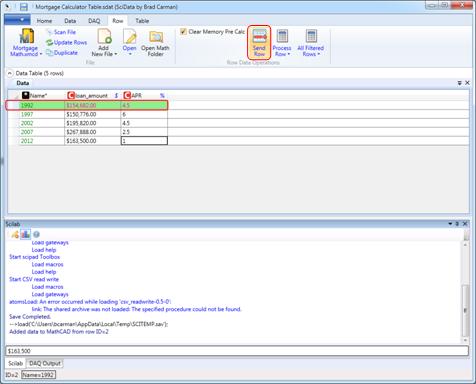
Task: Open the Data ribbon tab
Action: point(70,21)
